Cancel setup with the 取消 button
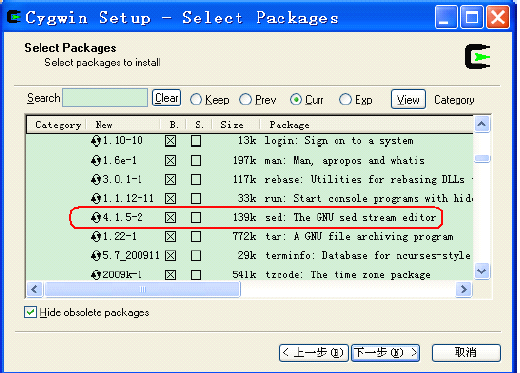The image size is (520, 373). 466,353
